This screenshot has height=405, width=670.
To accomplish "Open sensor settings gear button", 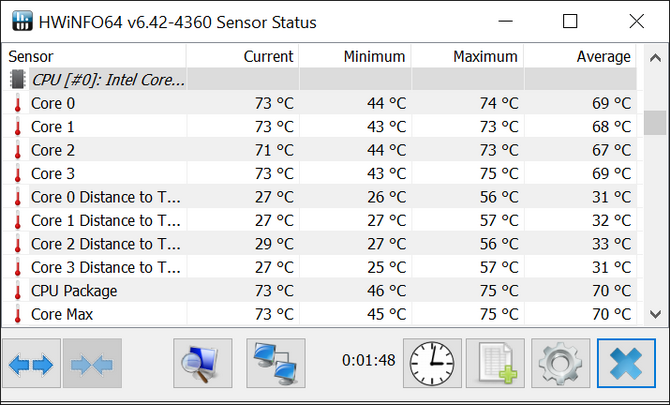I will click(x=561, y=364).
